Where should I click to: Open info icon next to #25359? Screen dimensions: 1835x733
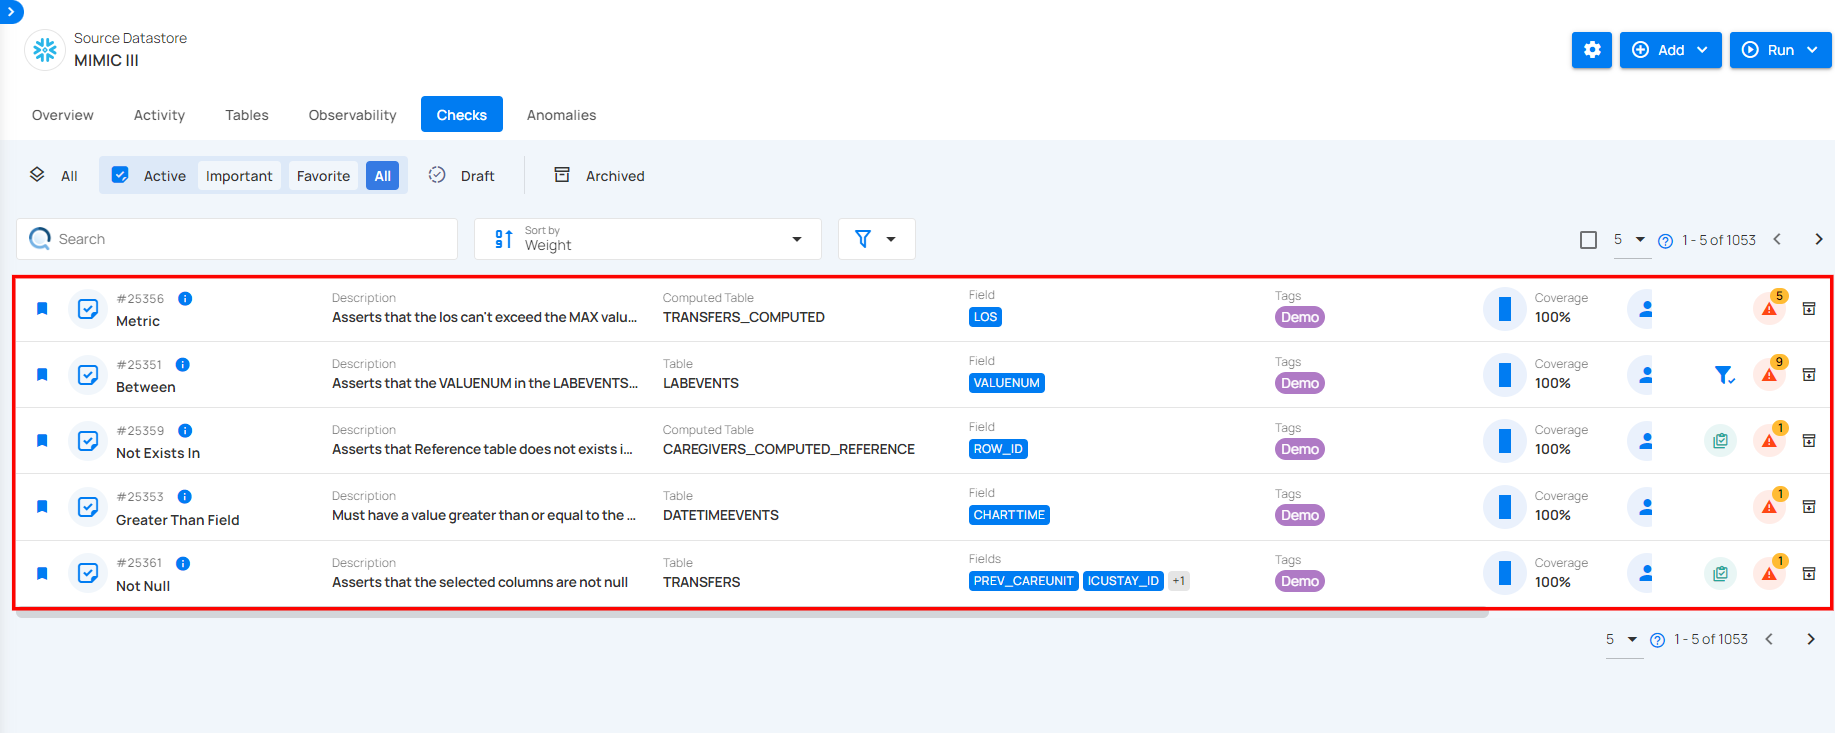pos(185,431)
